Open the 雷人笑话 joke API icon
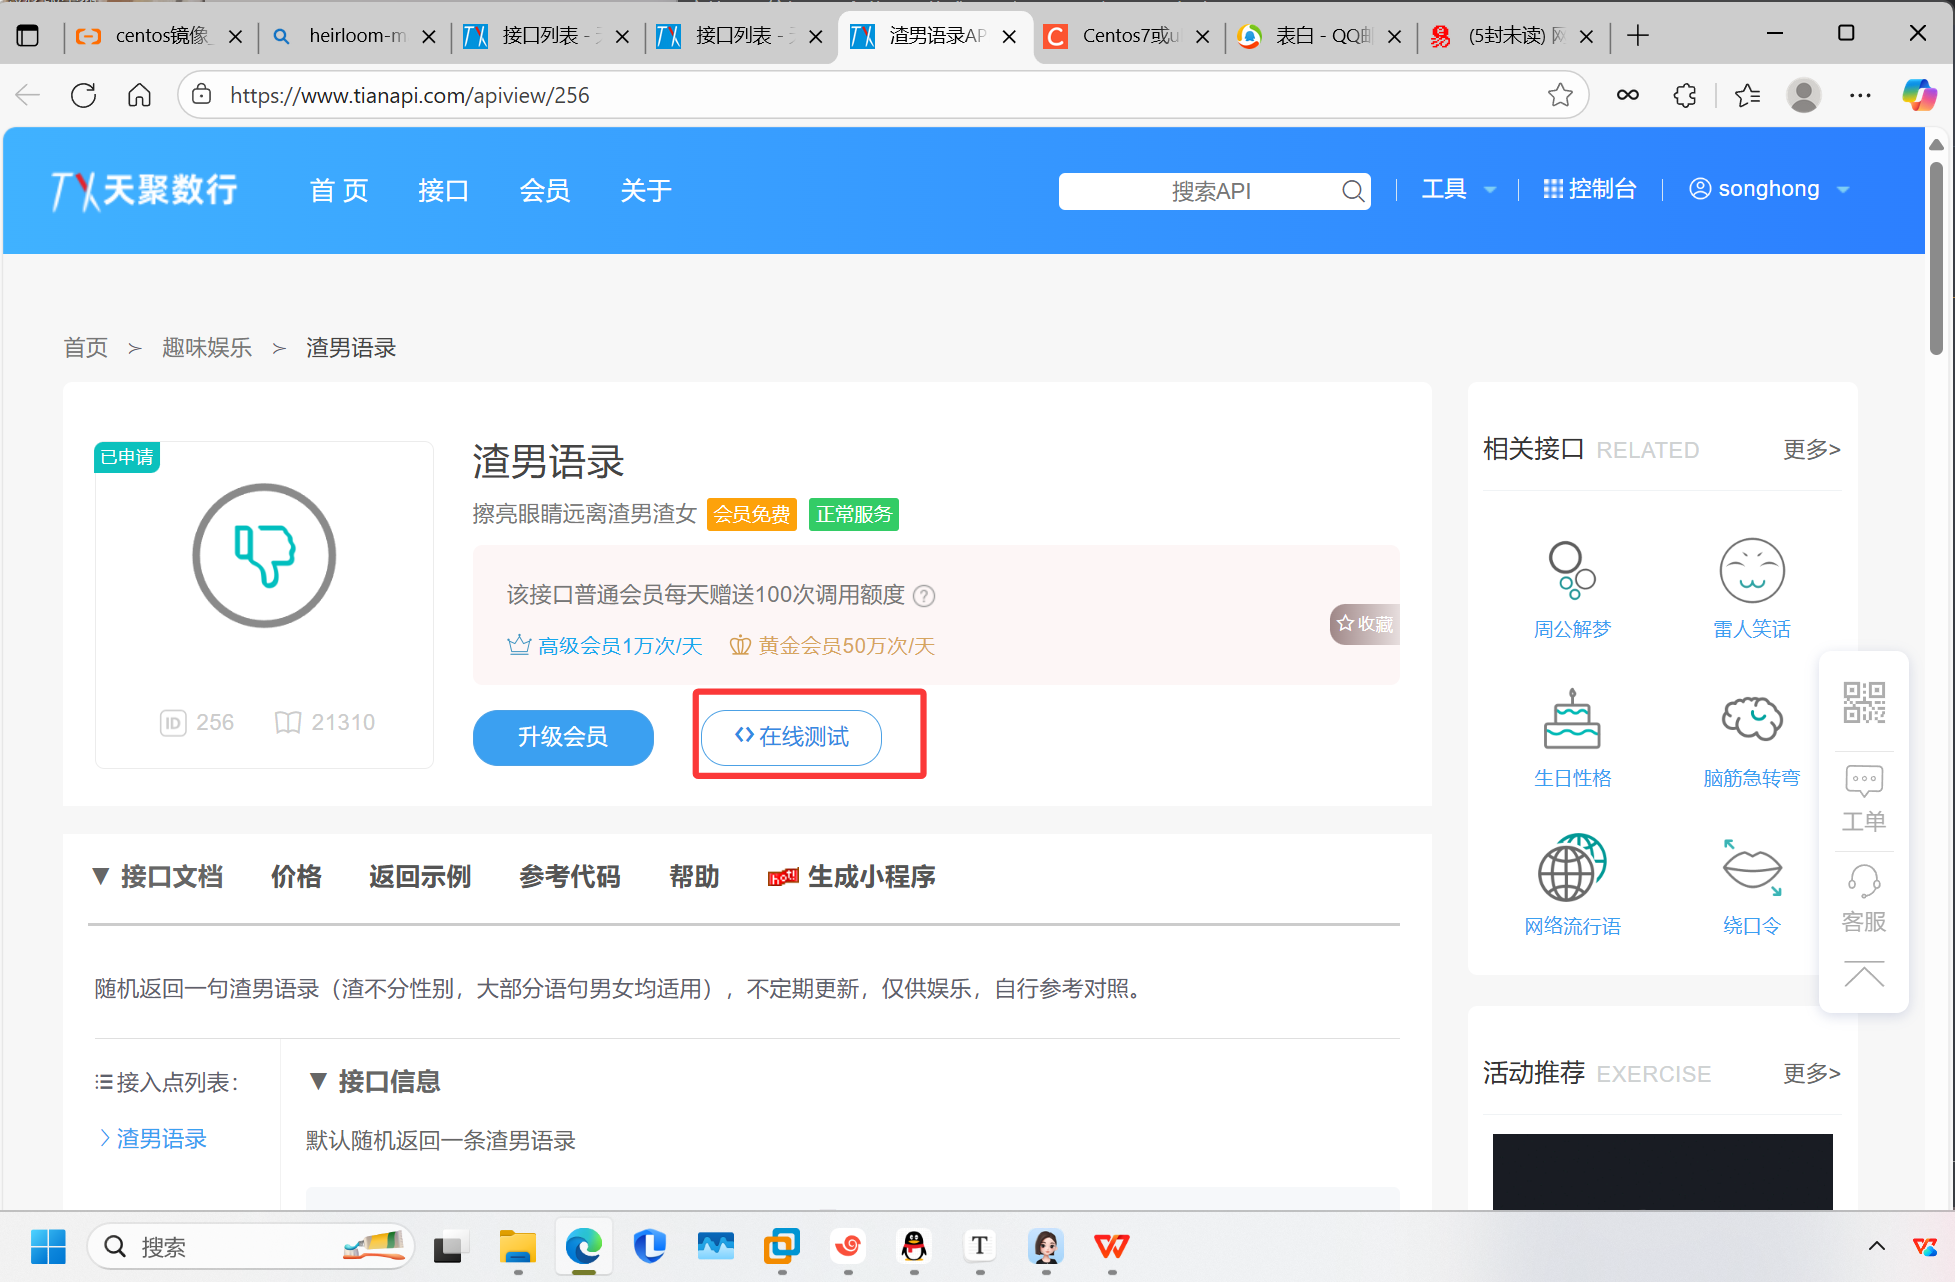 [x=1751, y=571]
